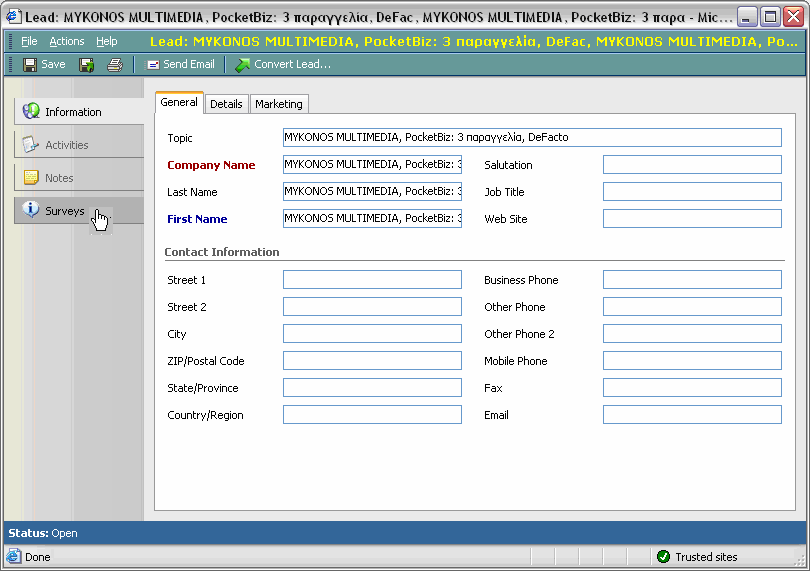The width and height of the screenshot is (810, 571).
Task: Click the Web Site input field
Action: 692,218
